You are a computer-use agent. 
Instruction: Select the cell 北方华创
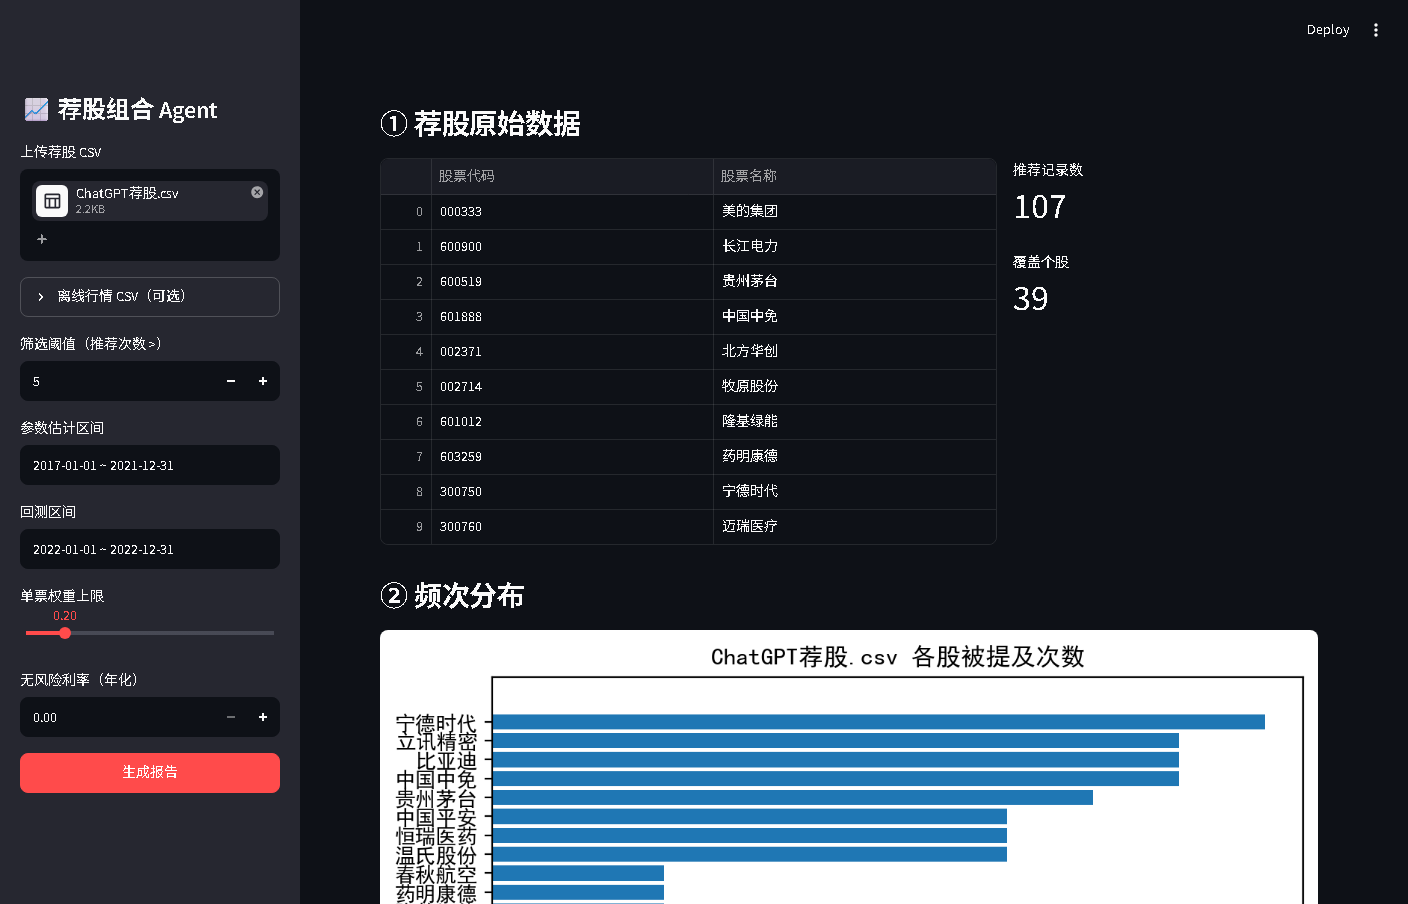(855, 352)
